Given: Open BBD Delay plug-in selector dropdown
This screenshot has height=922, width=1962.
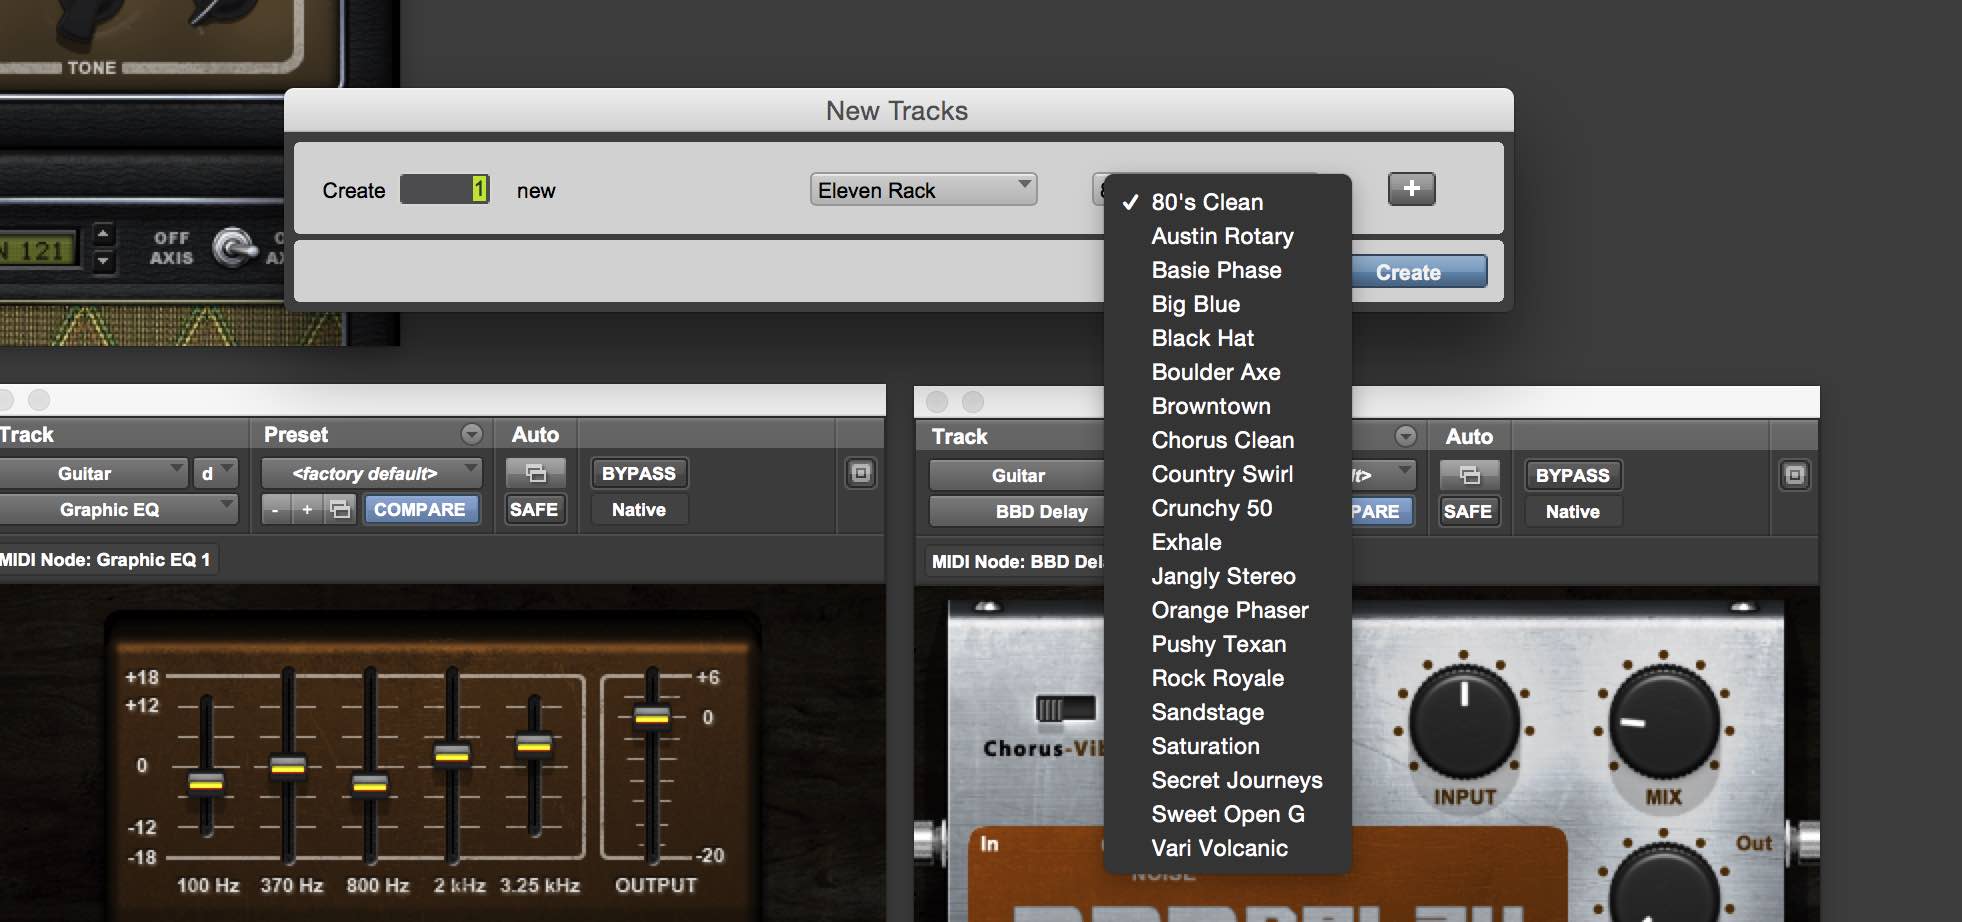Looking at the screenshot, I should pyautogui.click(x=1017, y=511).
